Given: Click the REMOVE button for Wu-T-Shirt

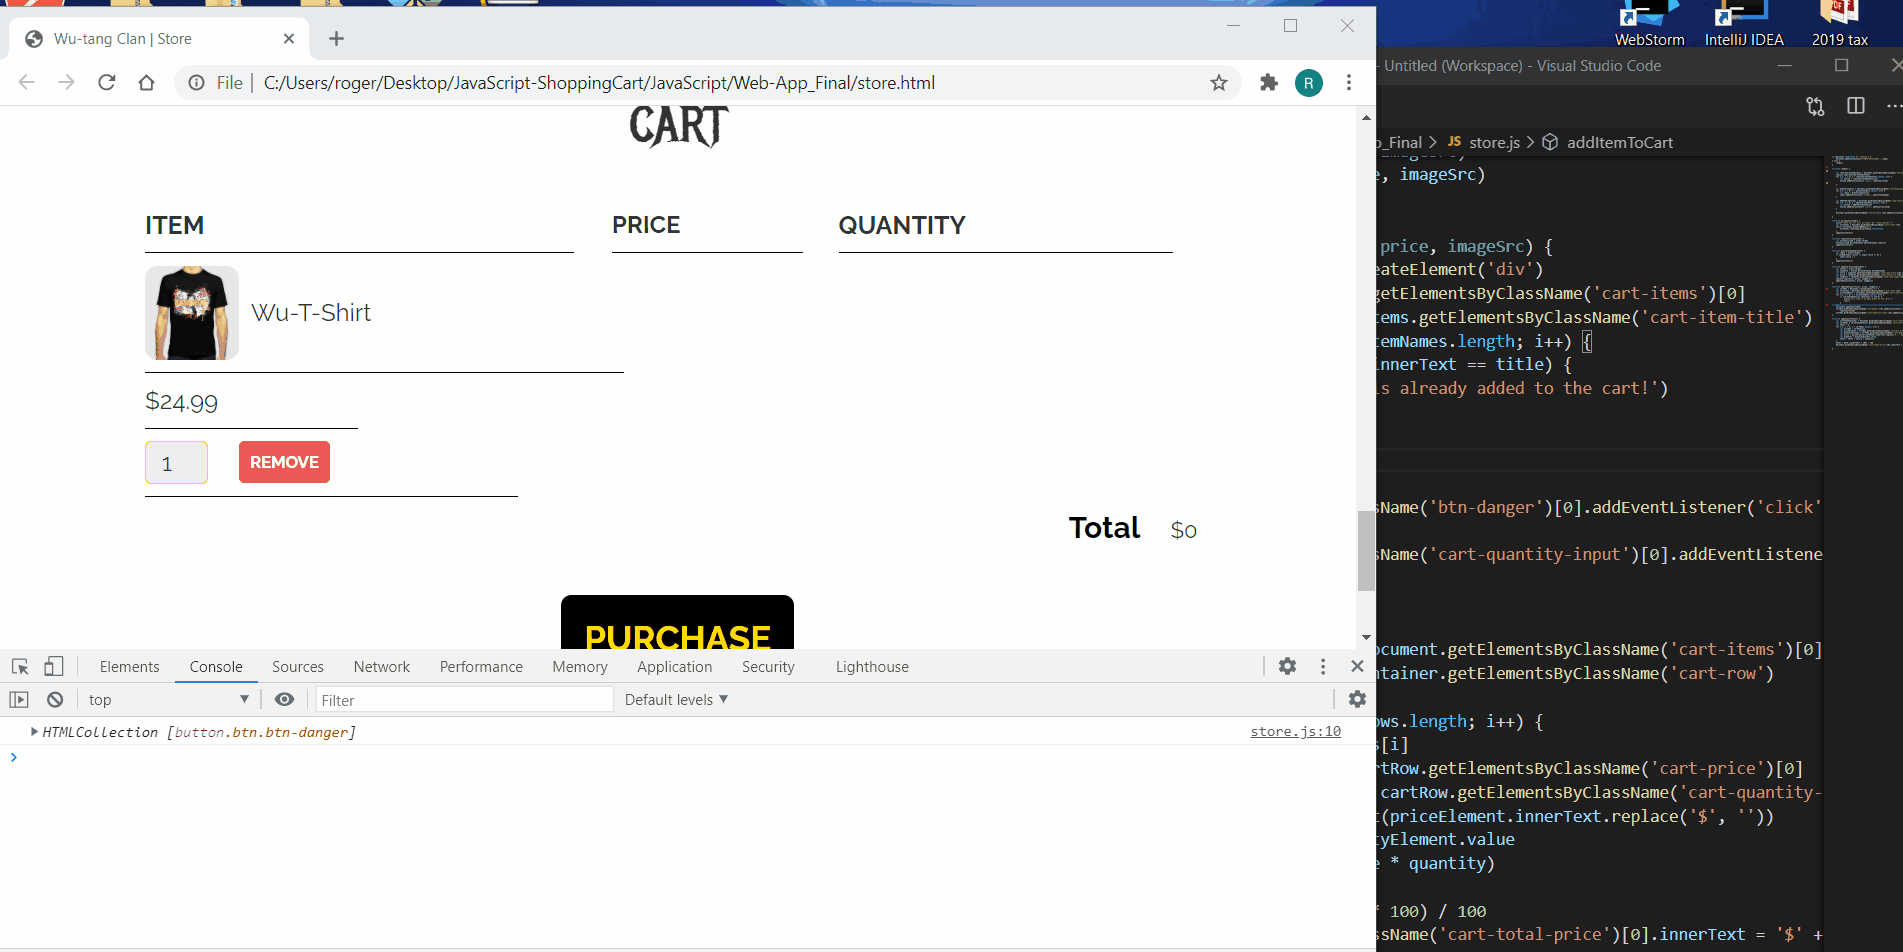Looking at the screenshot, I should tap(283, 462).
